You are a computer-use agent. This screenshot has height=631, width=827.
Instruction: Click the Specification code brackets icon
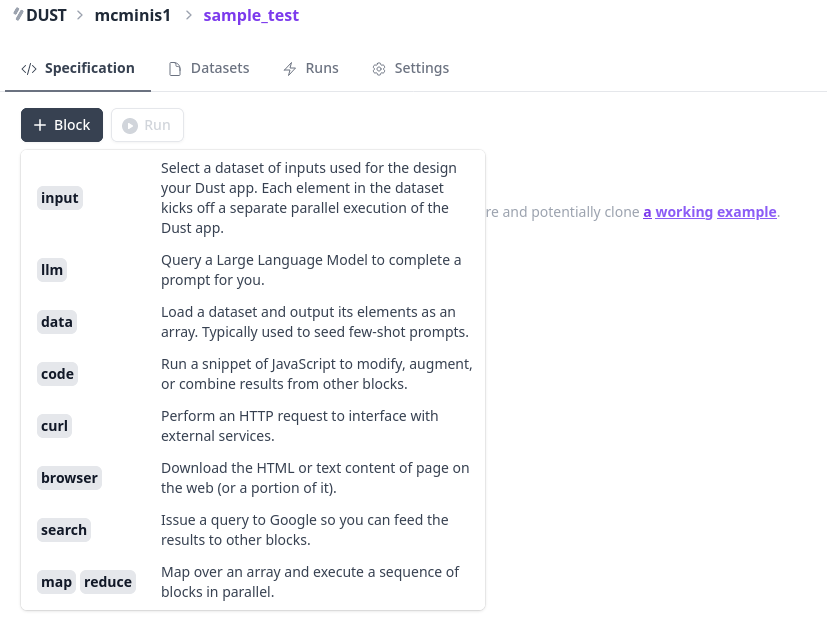pos(29,69)
